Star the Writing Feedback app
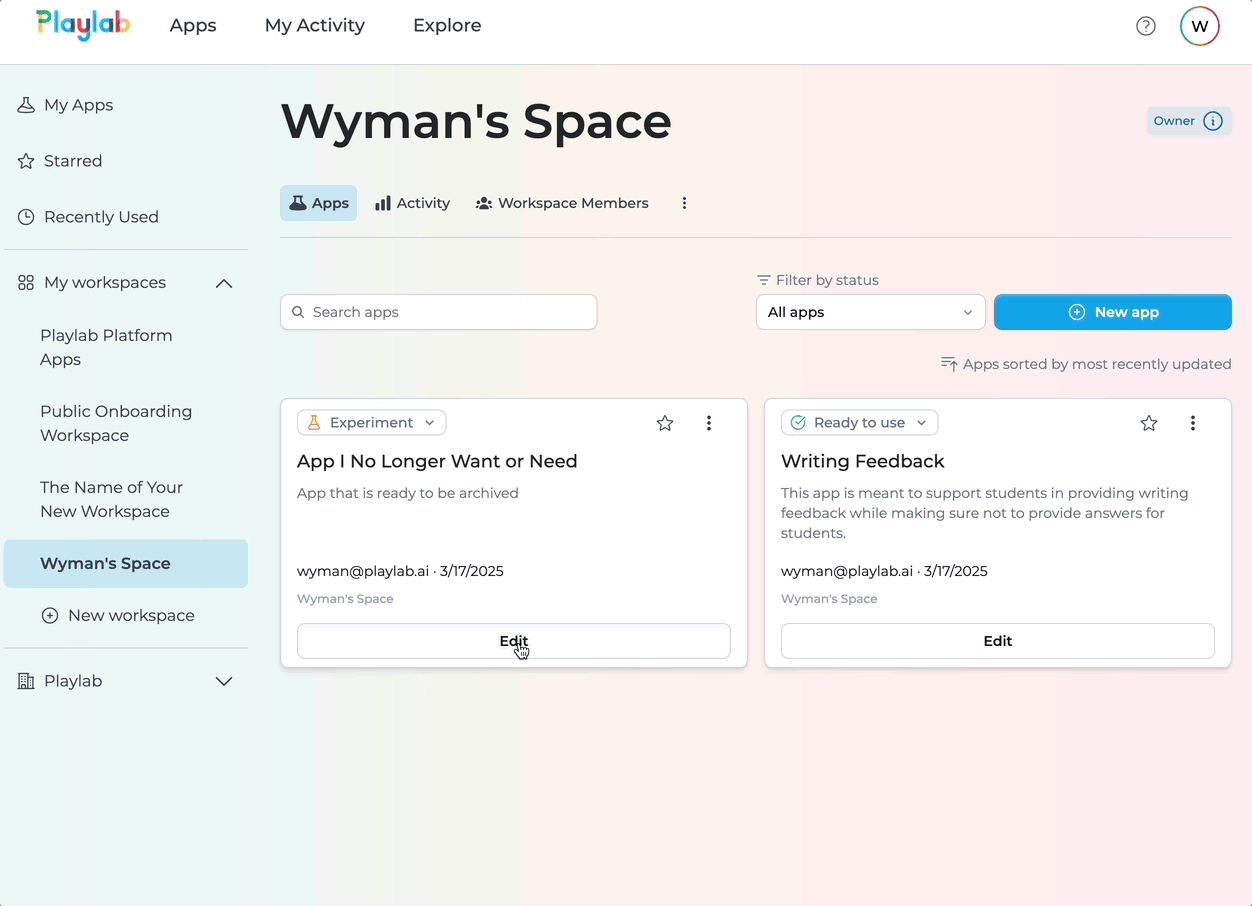1252x906 pixels. [x=1149, y=423]
